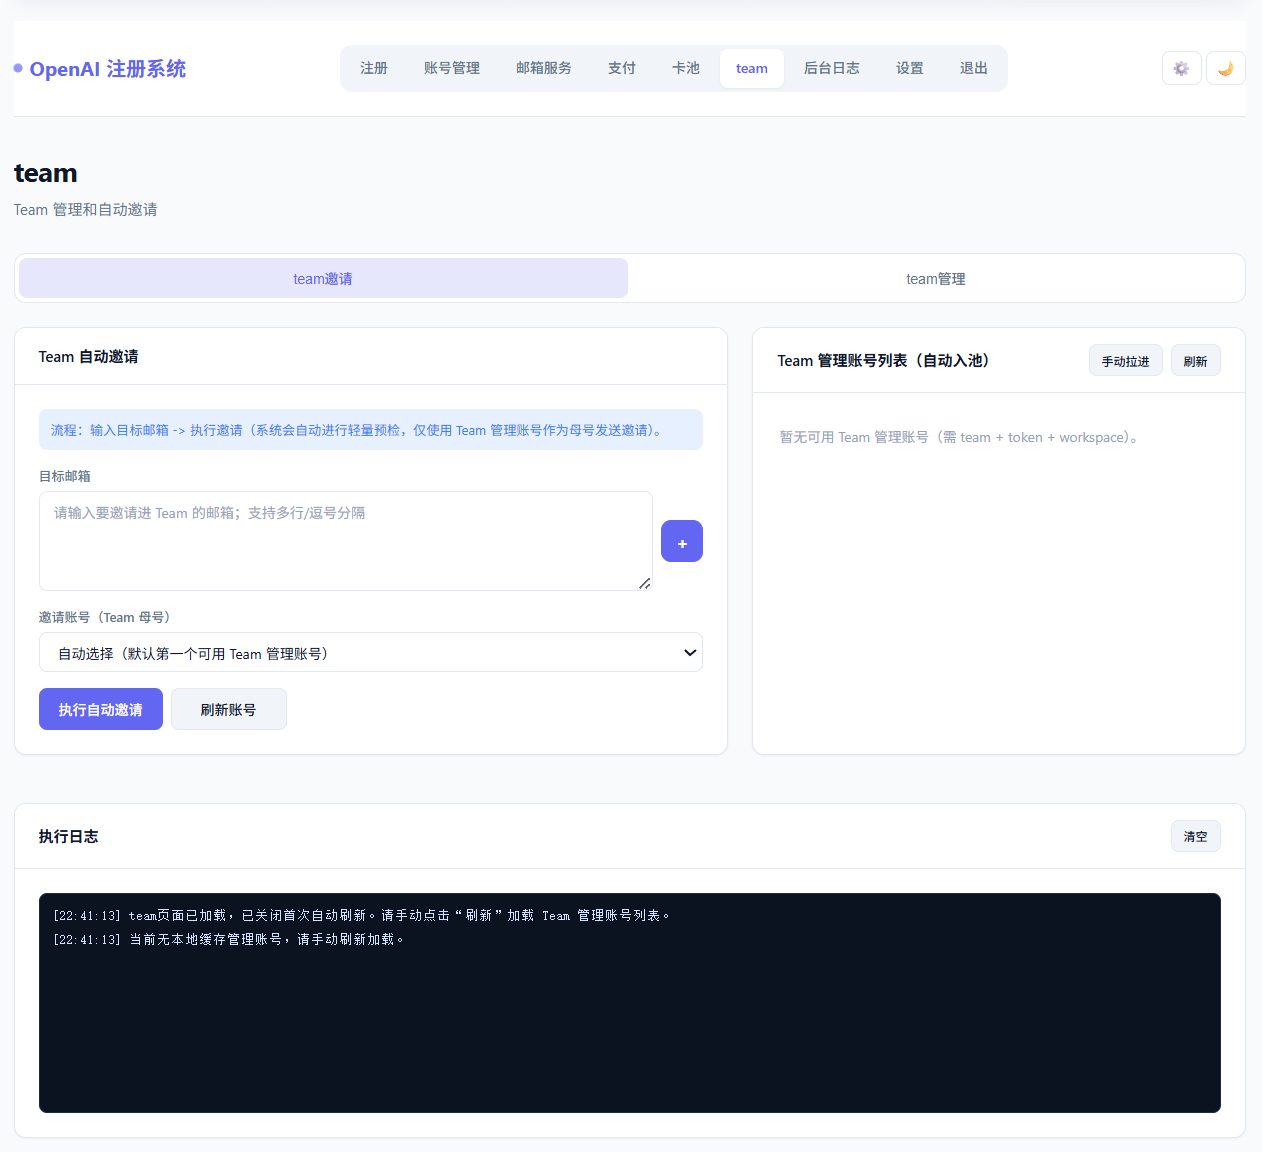Open the 卡池 section
This screenshot has width=1262, height=1152.
coord(686,68)
